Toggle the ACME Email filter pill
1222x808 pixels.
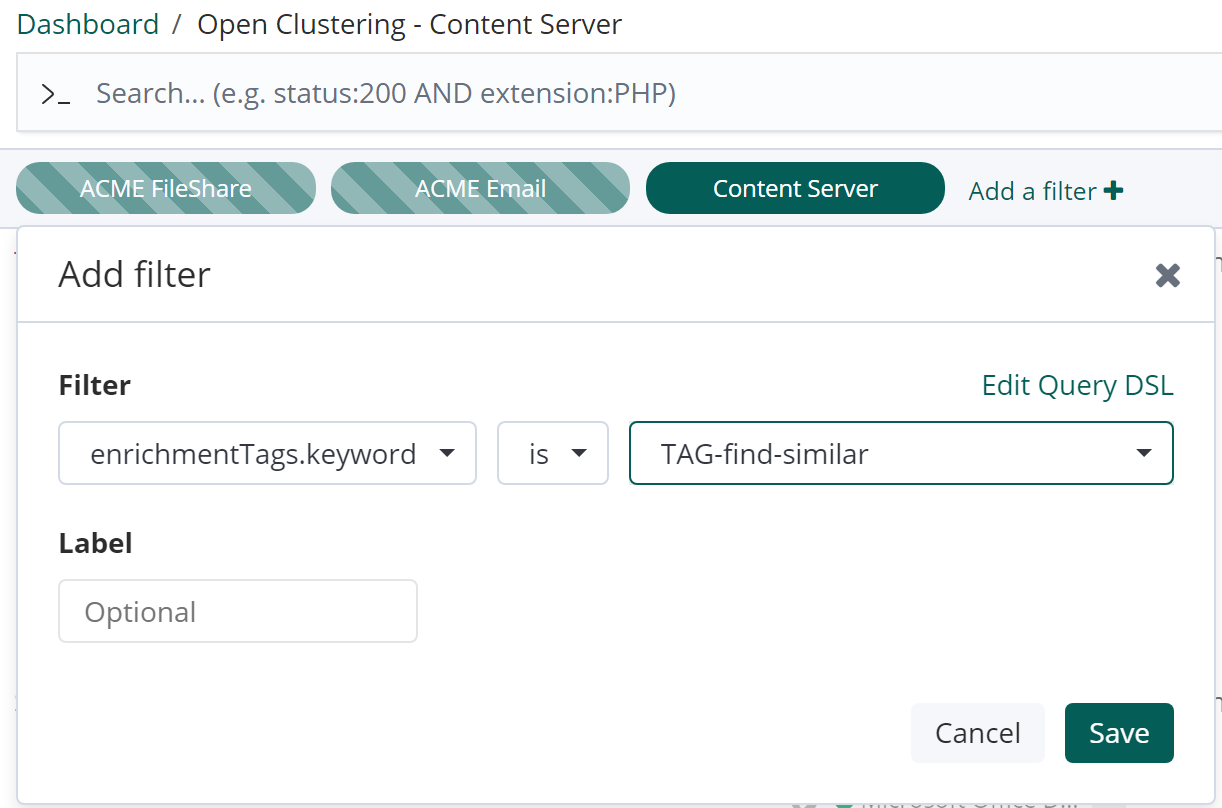(480, 188)
